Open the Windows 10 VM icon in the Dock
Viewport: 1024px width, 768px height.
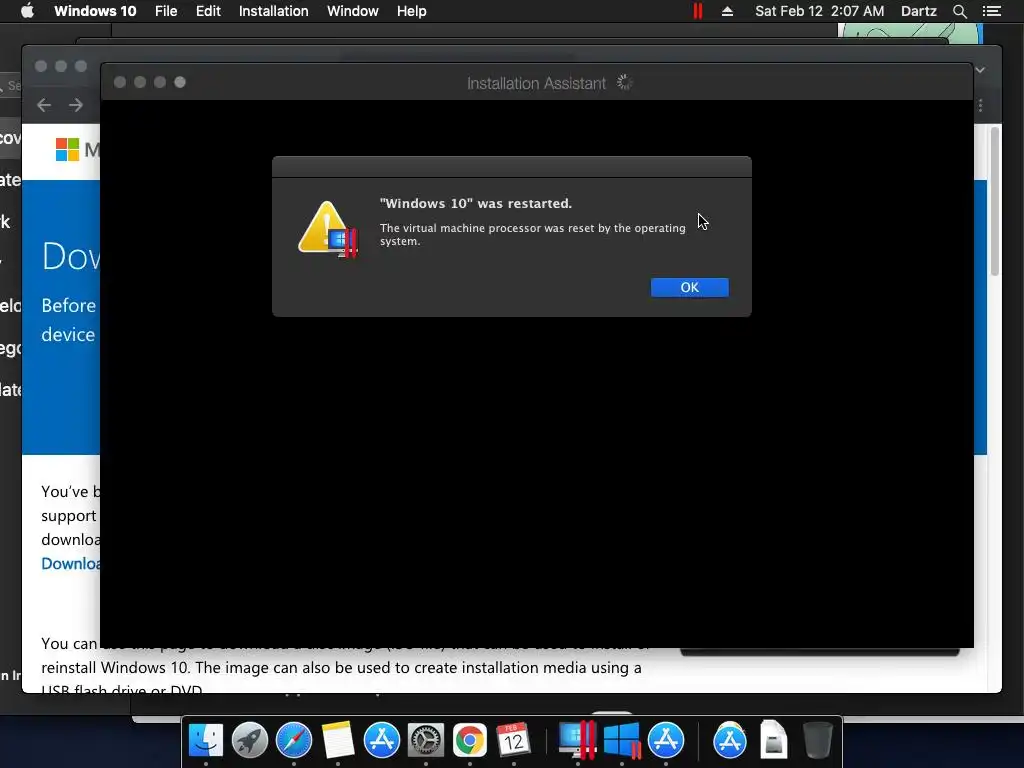coord(622,740)
